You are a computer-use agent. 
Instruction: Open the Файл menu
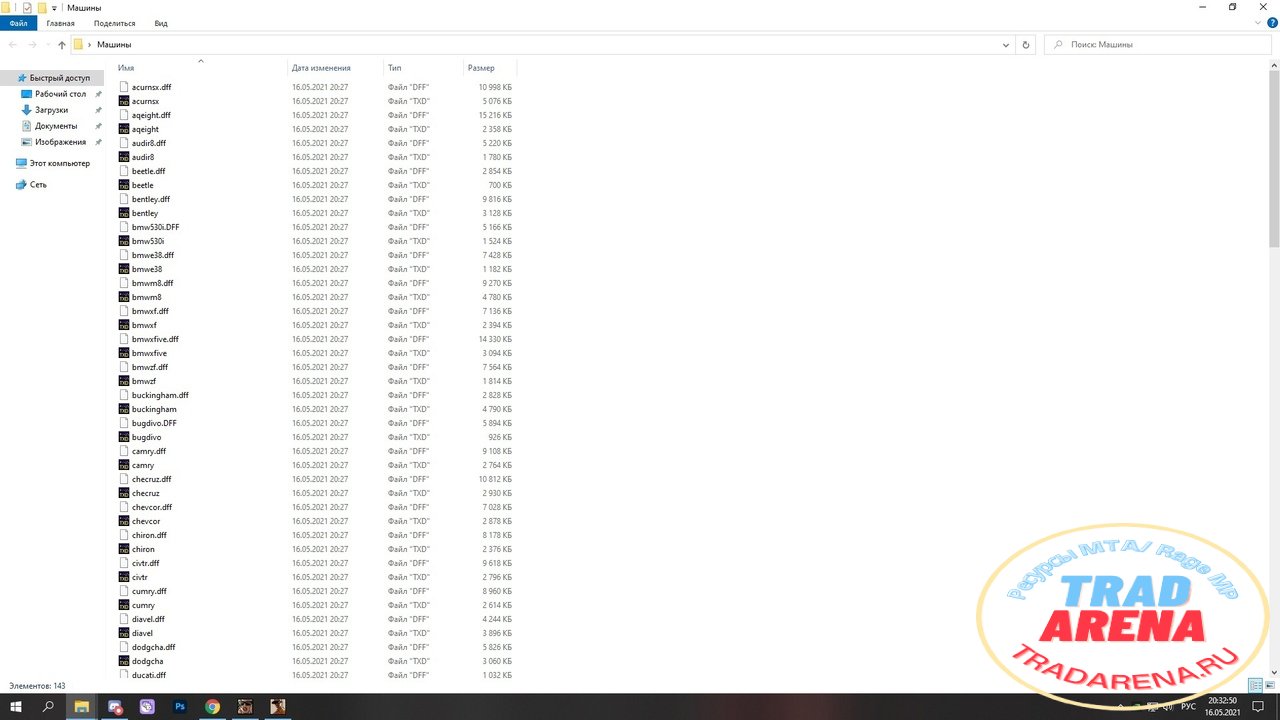[x=18, y=22]
